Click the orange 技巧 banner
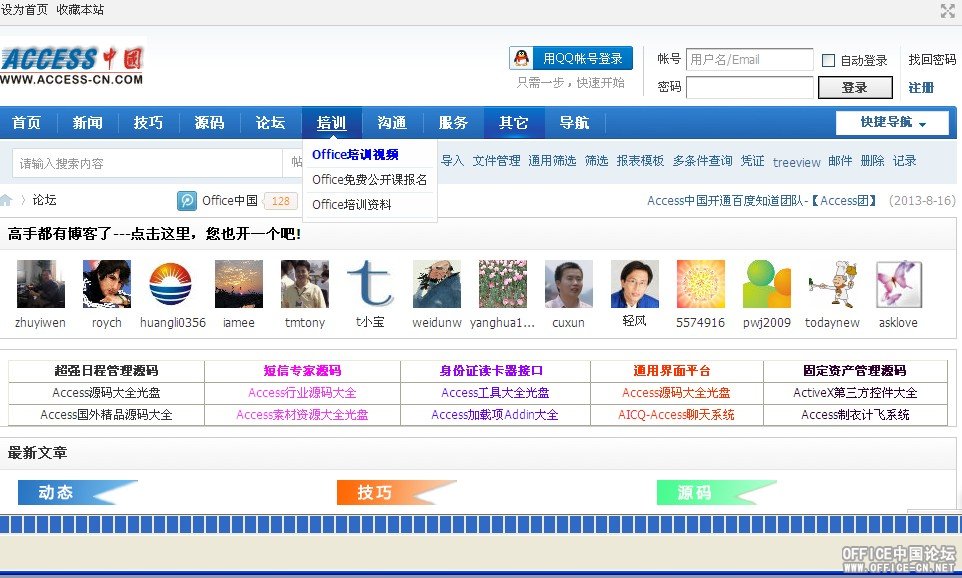 (x=396, y=492)
